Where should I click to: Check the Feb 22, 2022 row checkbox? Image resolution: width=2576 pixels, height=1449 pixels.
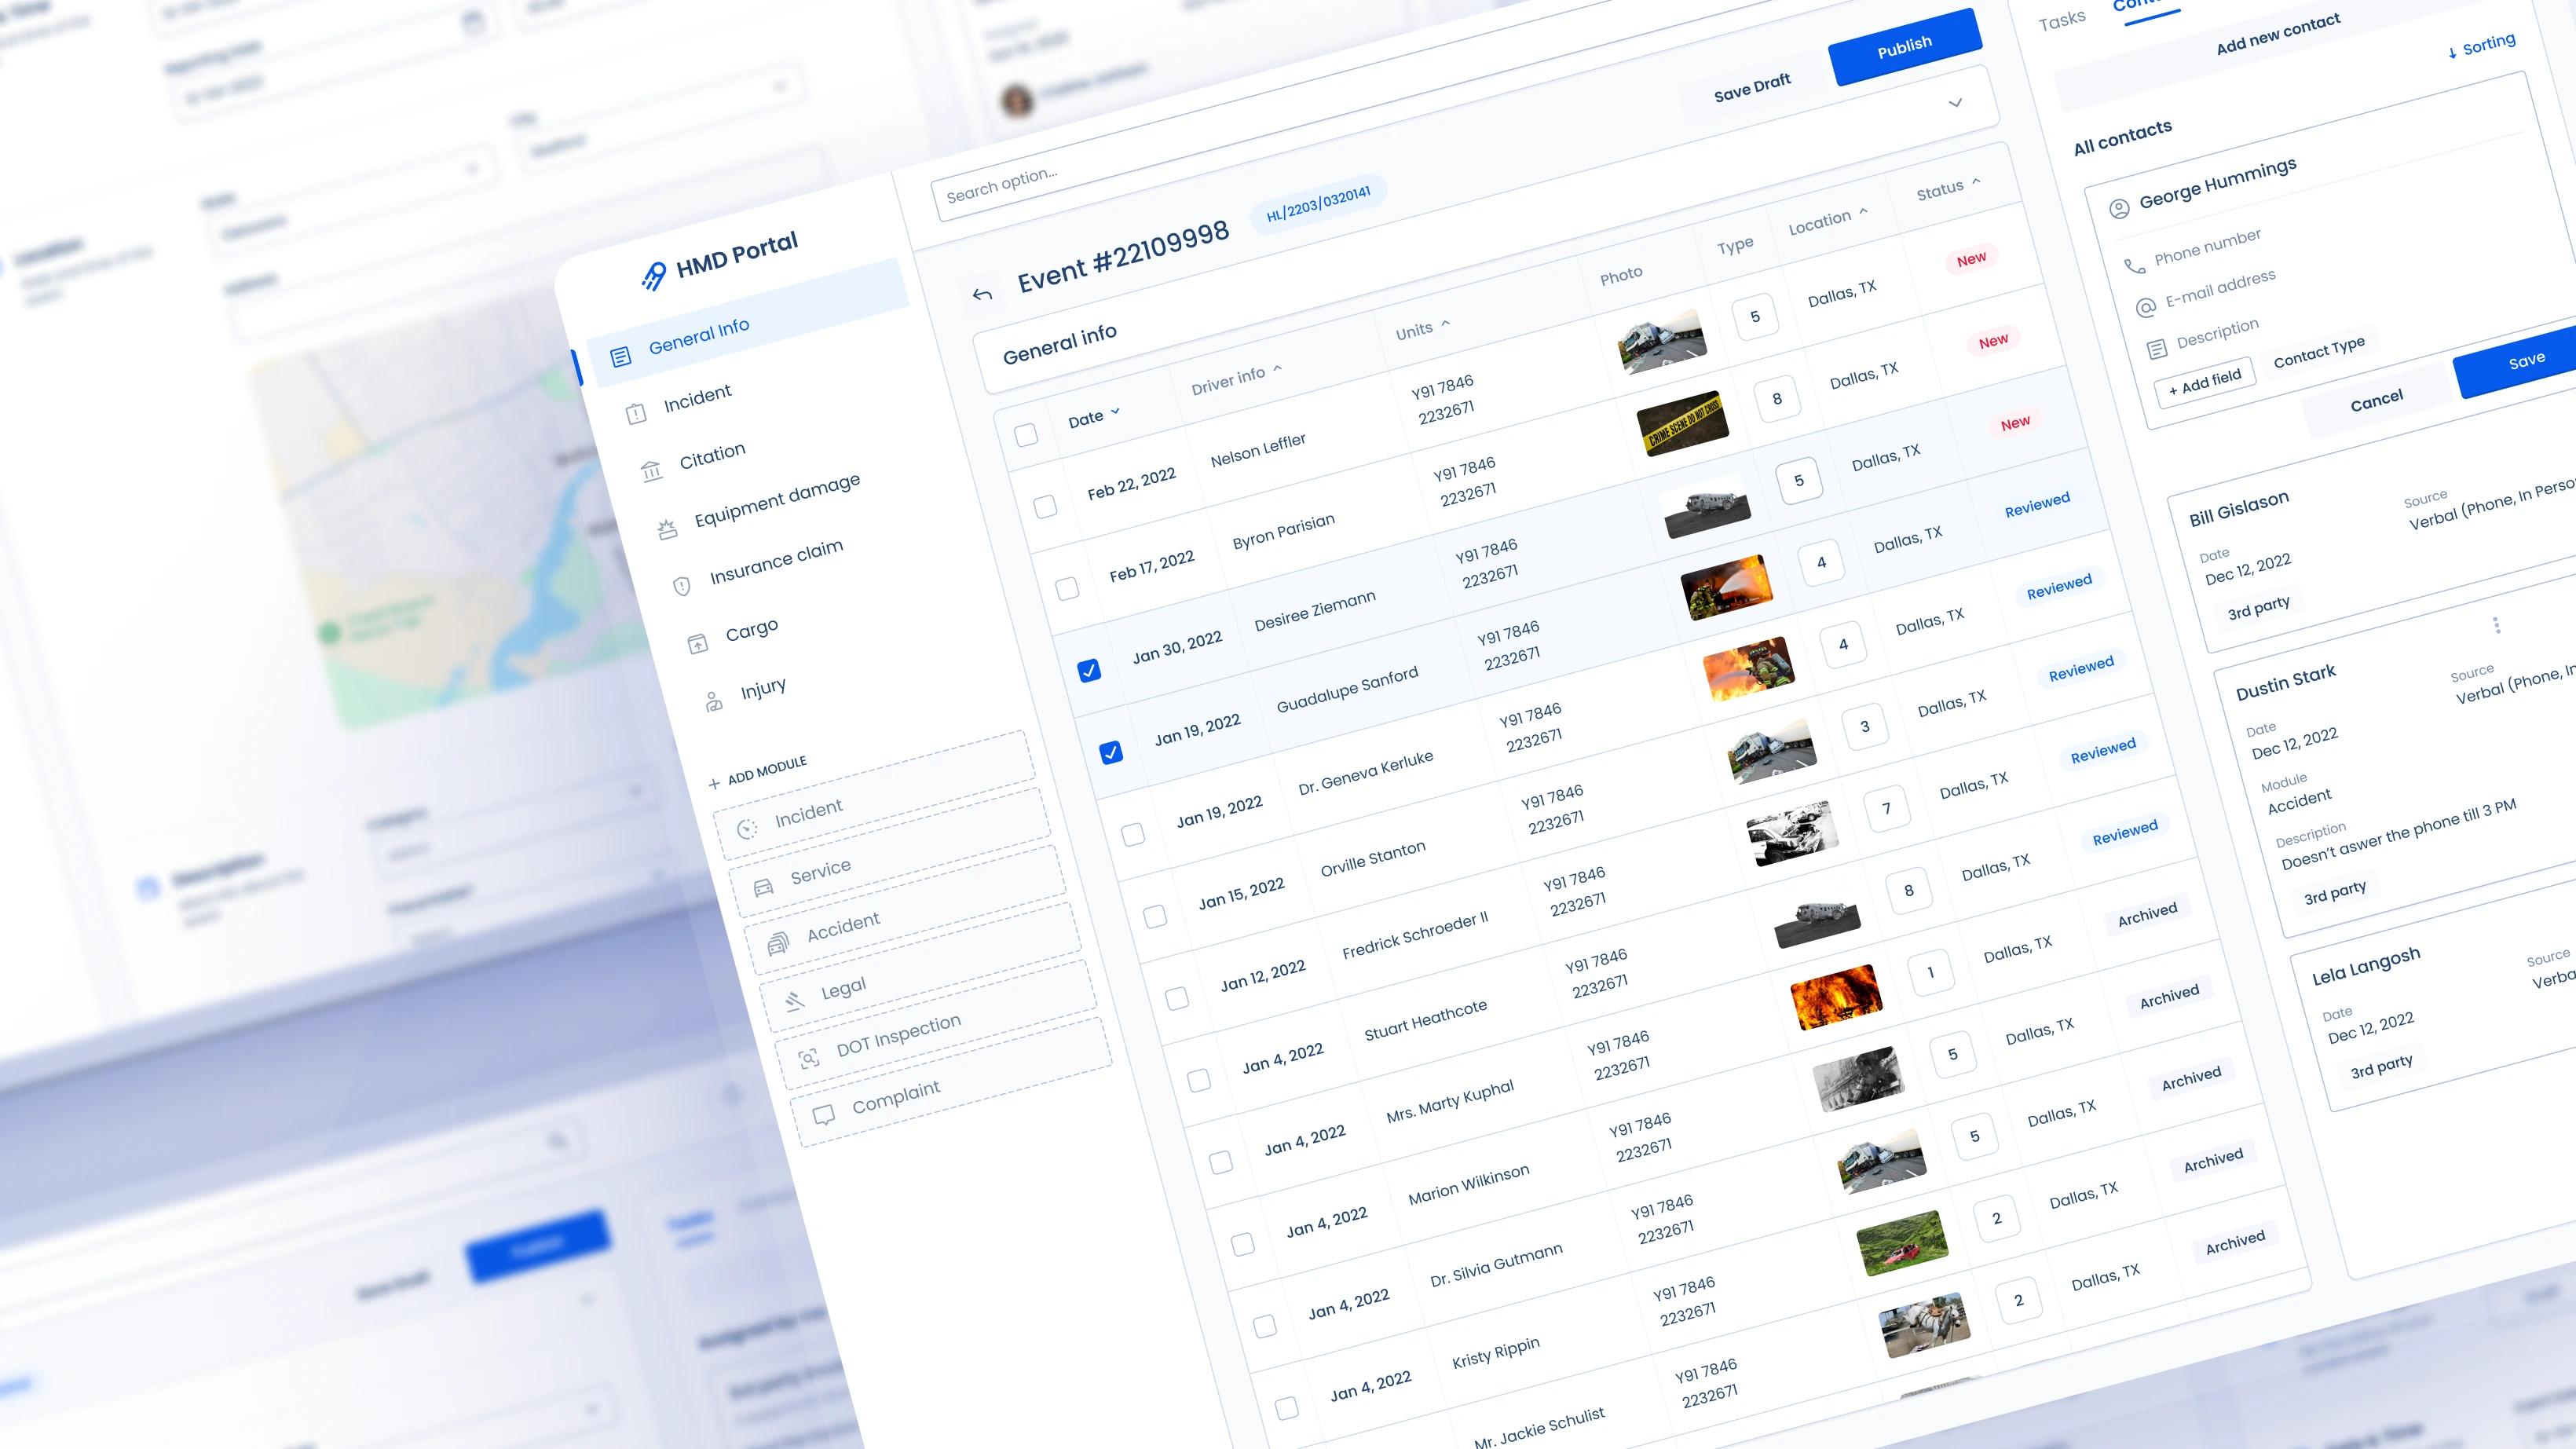pyautogui.click(x=1046, y=506)
